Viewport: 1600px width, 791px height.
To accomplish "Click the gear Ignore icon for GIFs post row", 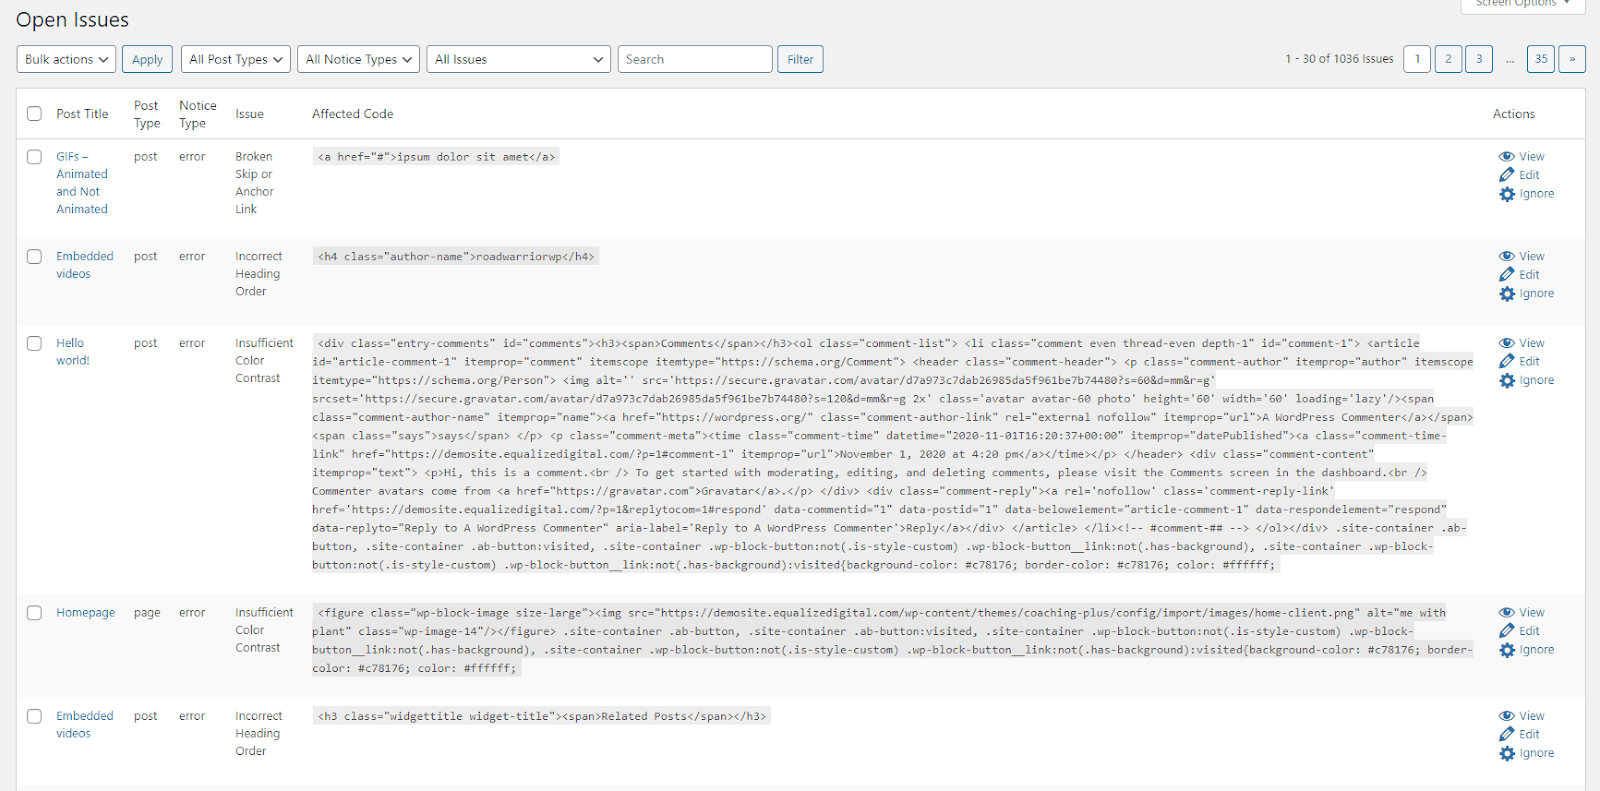I will [x=1507, y=194].
